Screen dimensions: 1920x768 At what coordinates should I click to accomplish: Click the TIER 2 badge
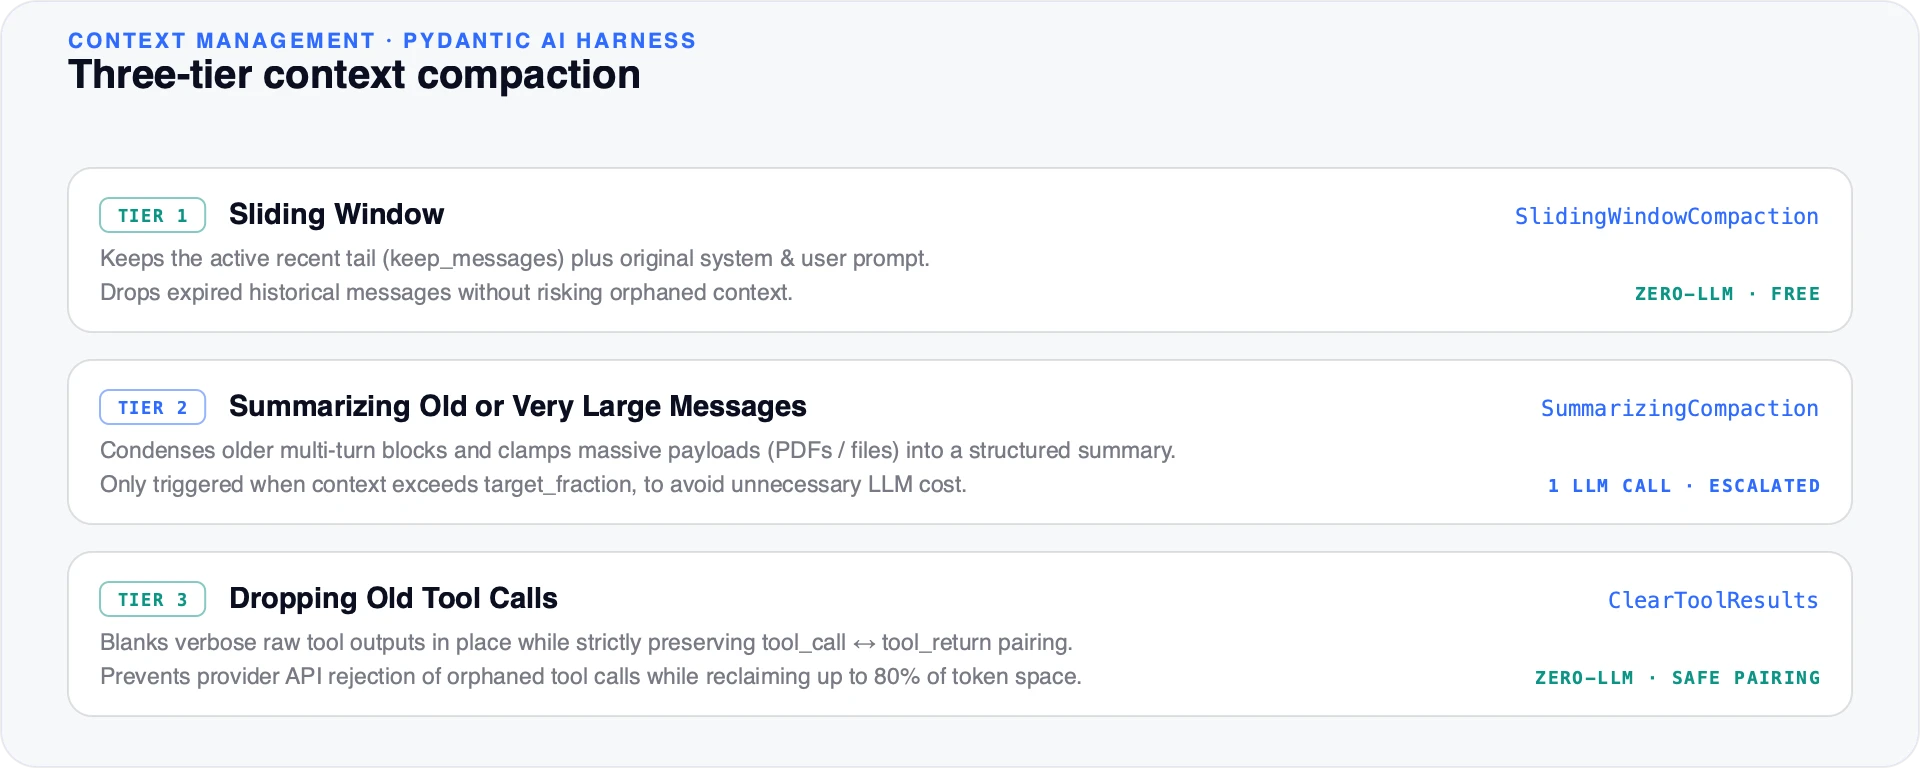(x=152, y=407)
